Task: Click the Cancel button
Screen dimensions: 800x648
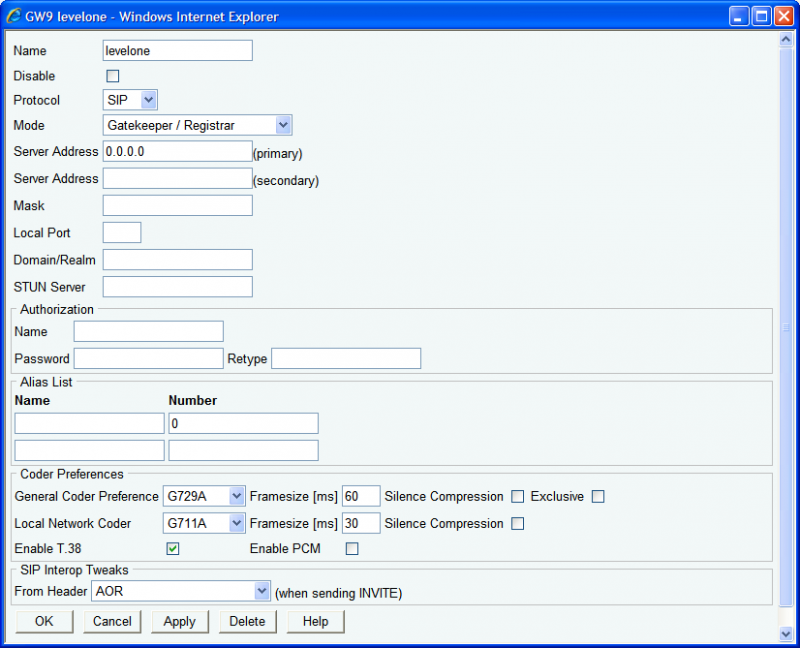Action: pos(112,621)
